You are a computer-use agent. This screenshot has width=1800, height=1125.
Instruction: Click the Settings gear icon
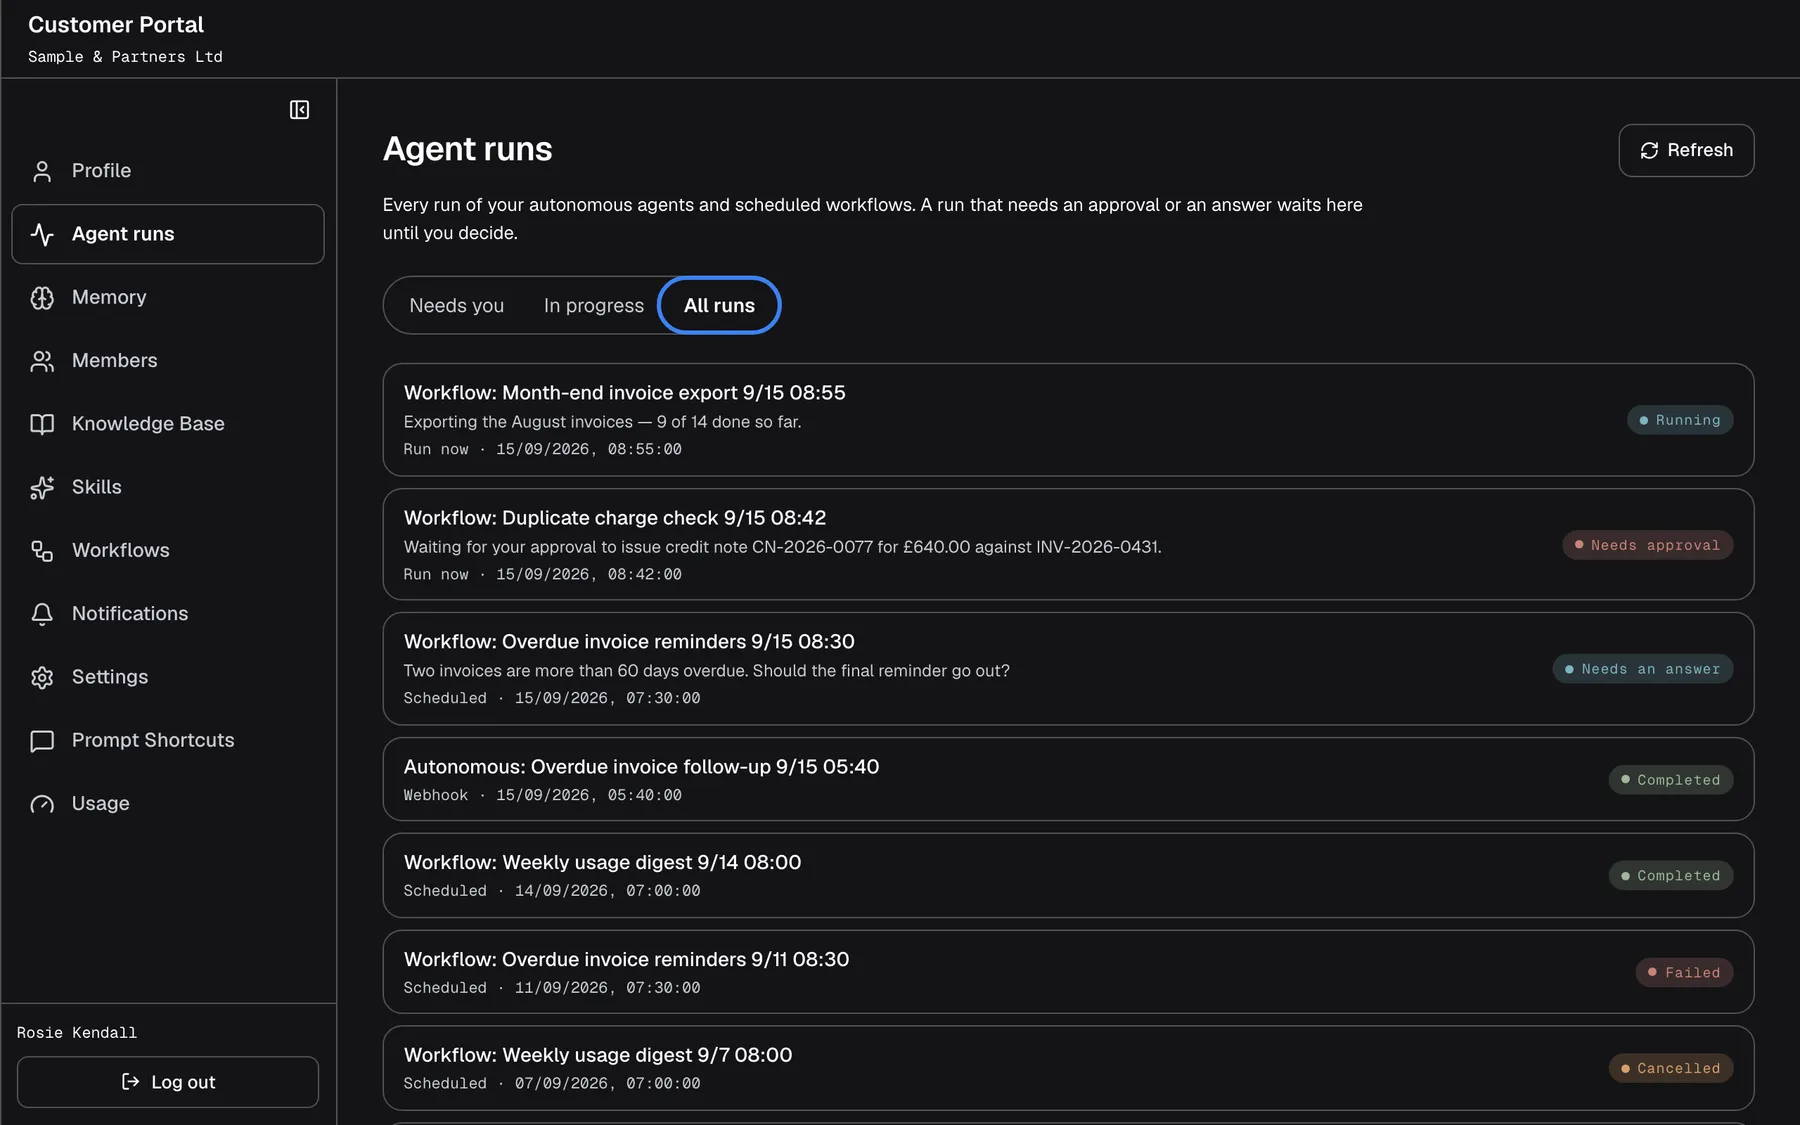click(x=42, y=677)
